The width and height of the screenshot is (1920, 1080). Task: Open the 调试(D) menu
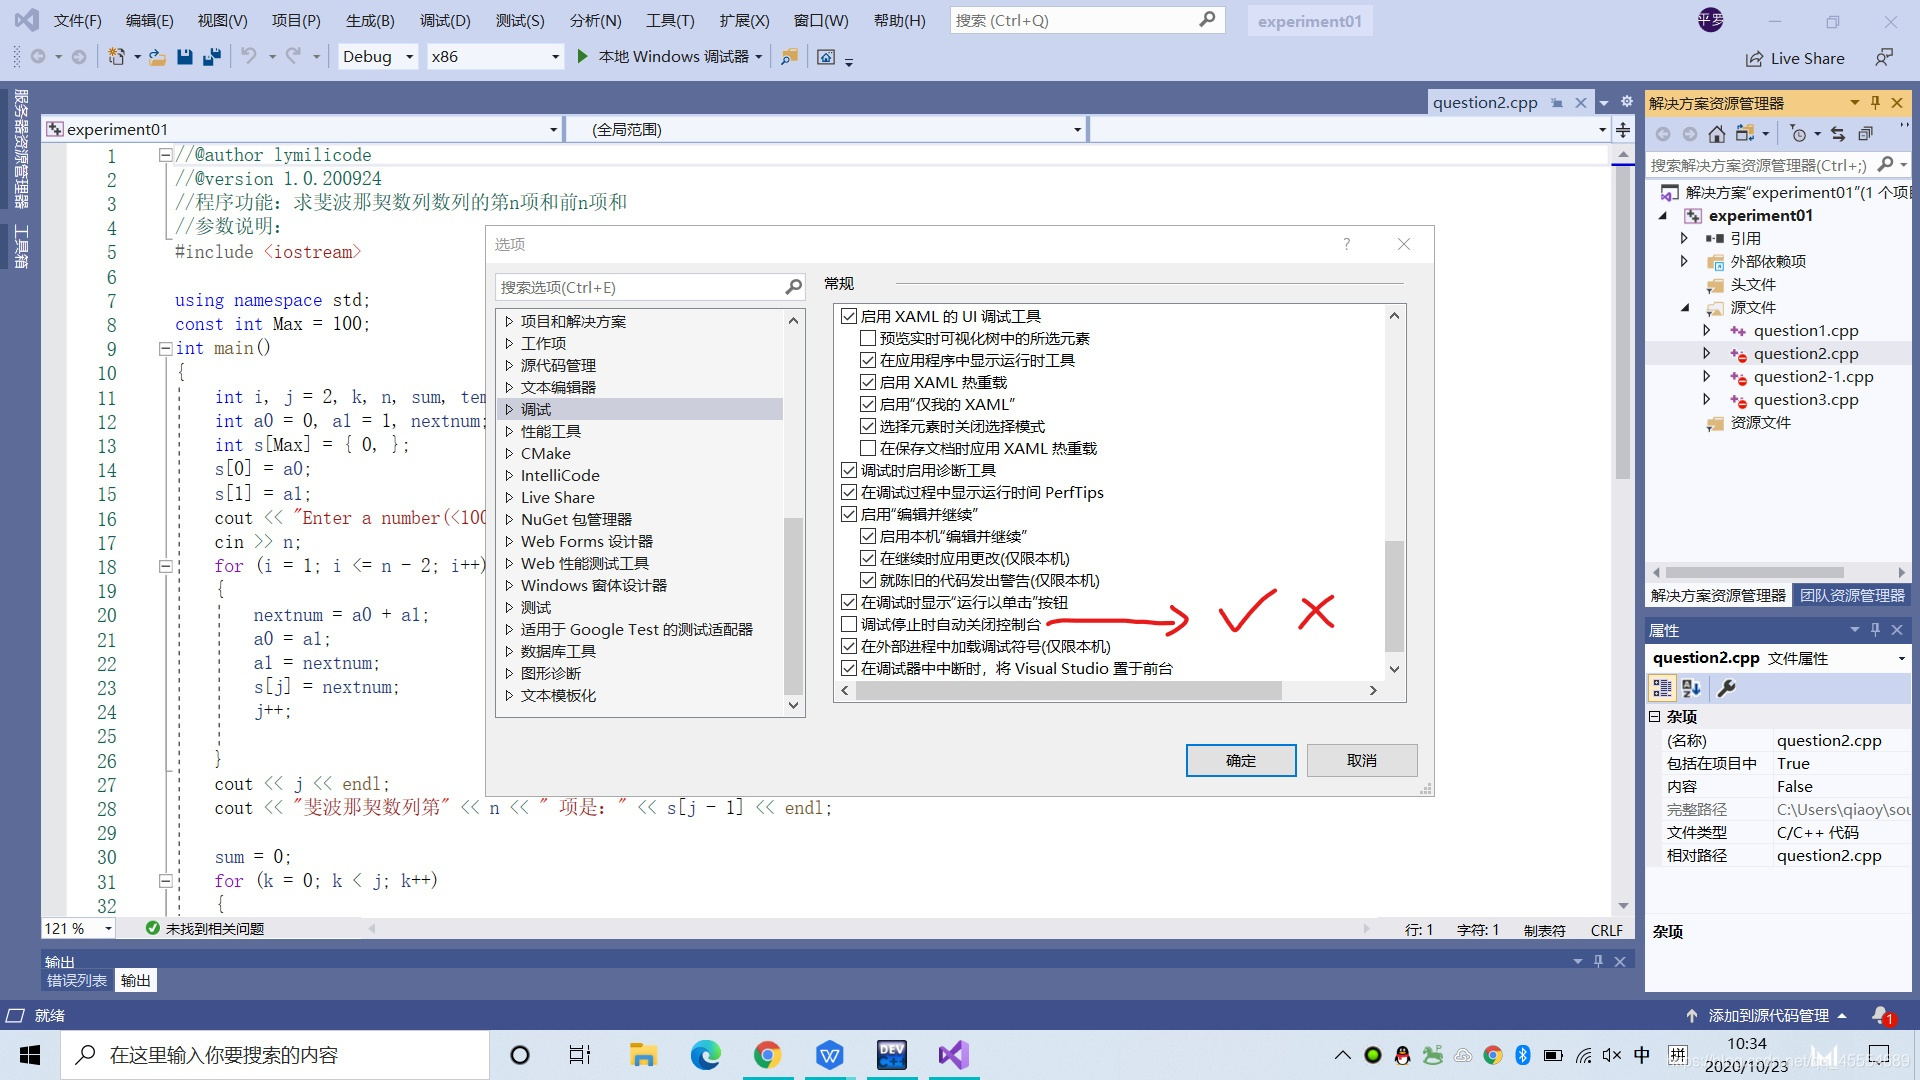tap(445, 20)
